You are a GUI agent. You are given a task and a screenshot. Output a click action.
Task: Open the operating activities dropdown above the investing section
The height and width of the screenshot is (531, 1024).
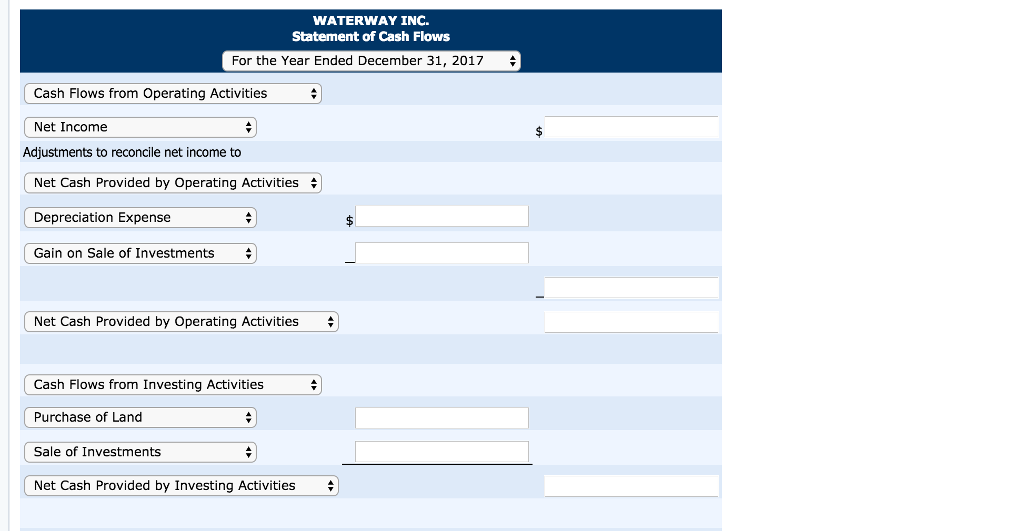pyautogui.click(x=181, y=322)
